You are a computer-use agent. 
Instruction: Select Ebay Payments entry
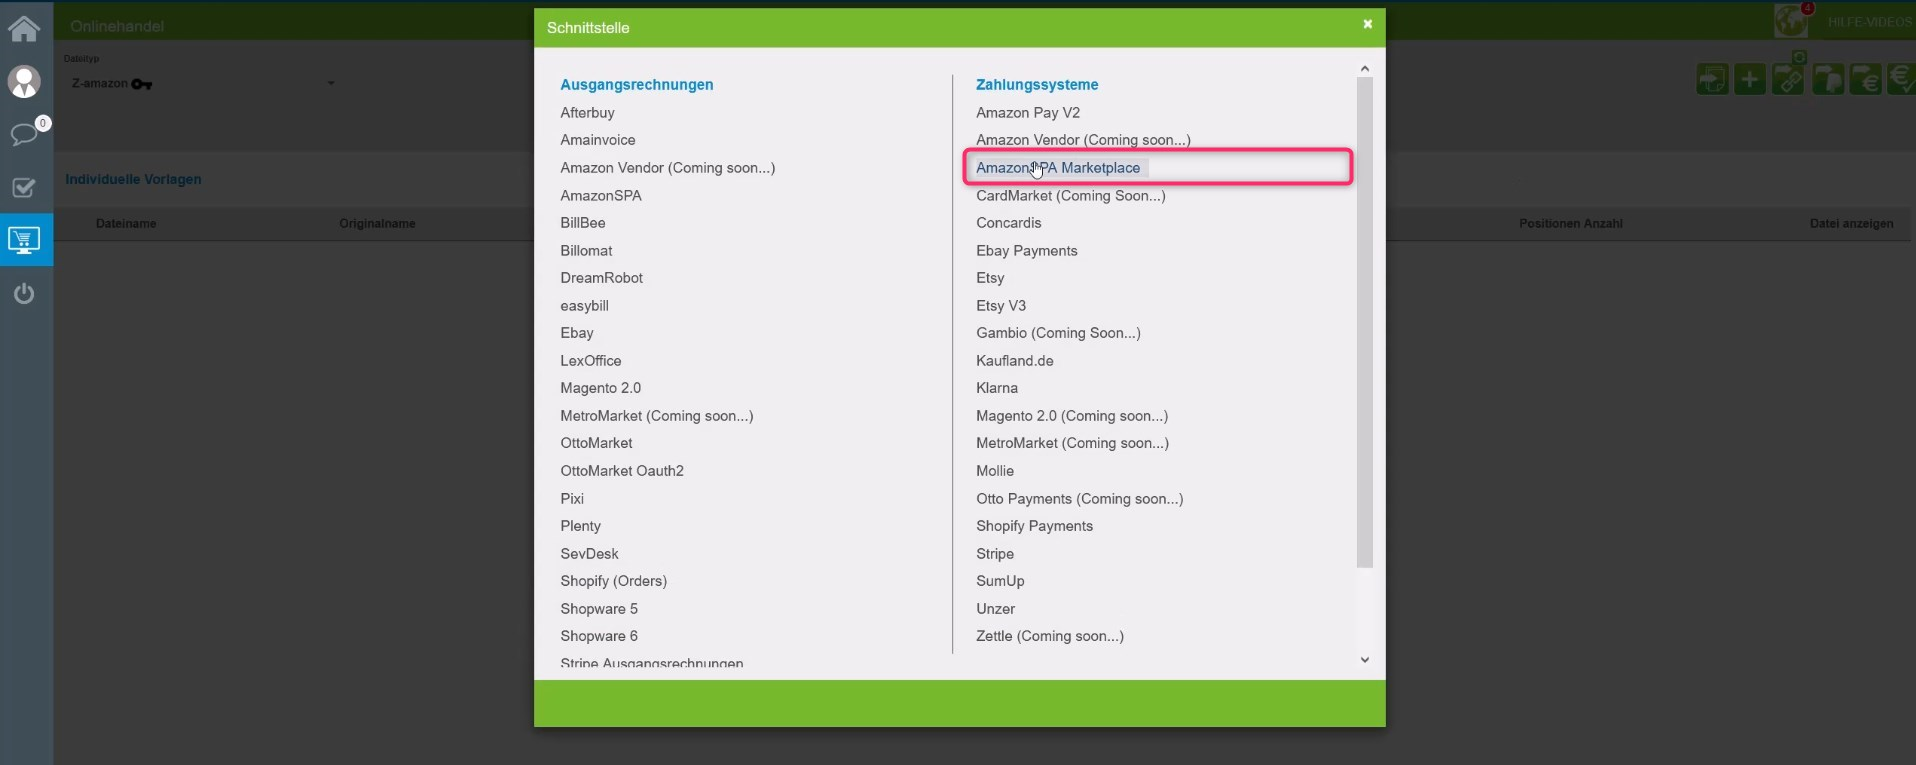click(x=1027, y=251)
